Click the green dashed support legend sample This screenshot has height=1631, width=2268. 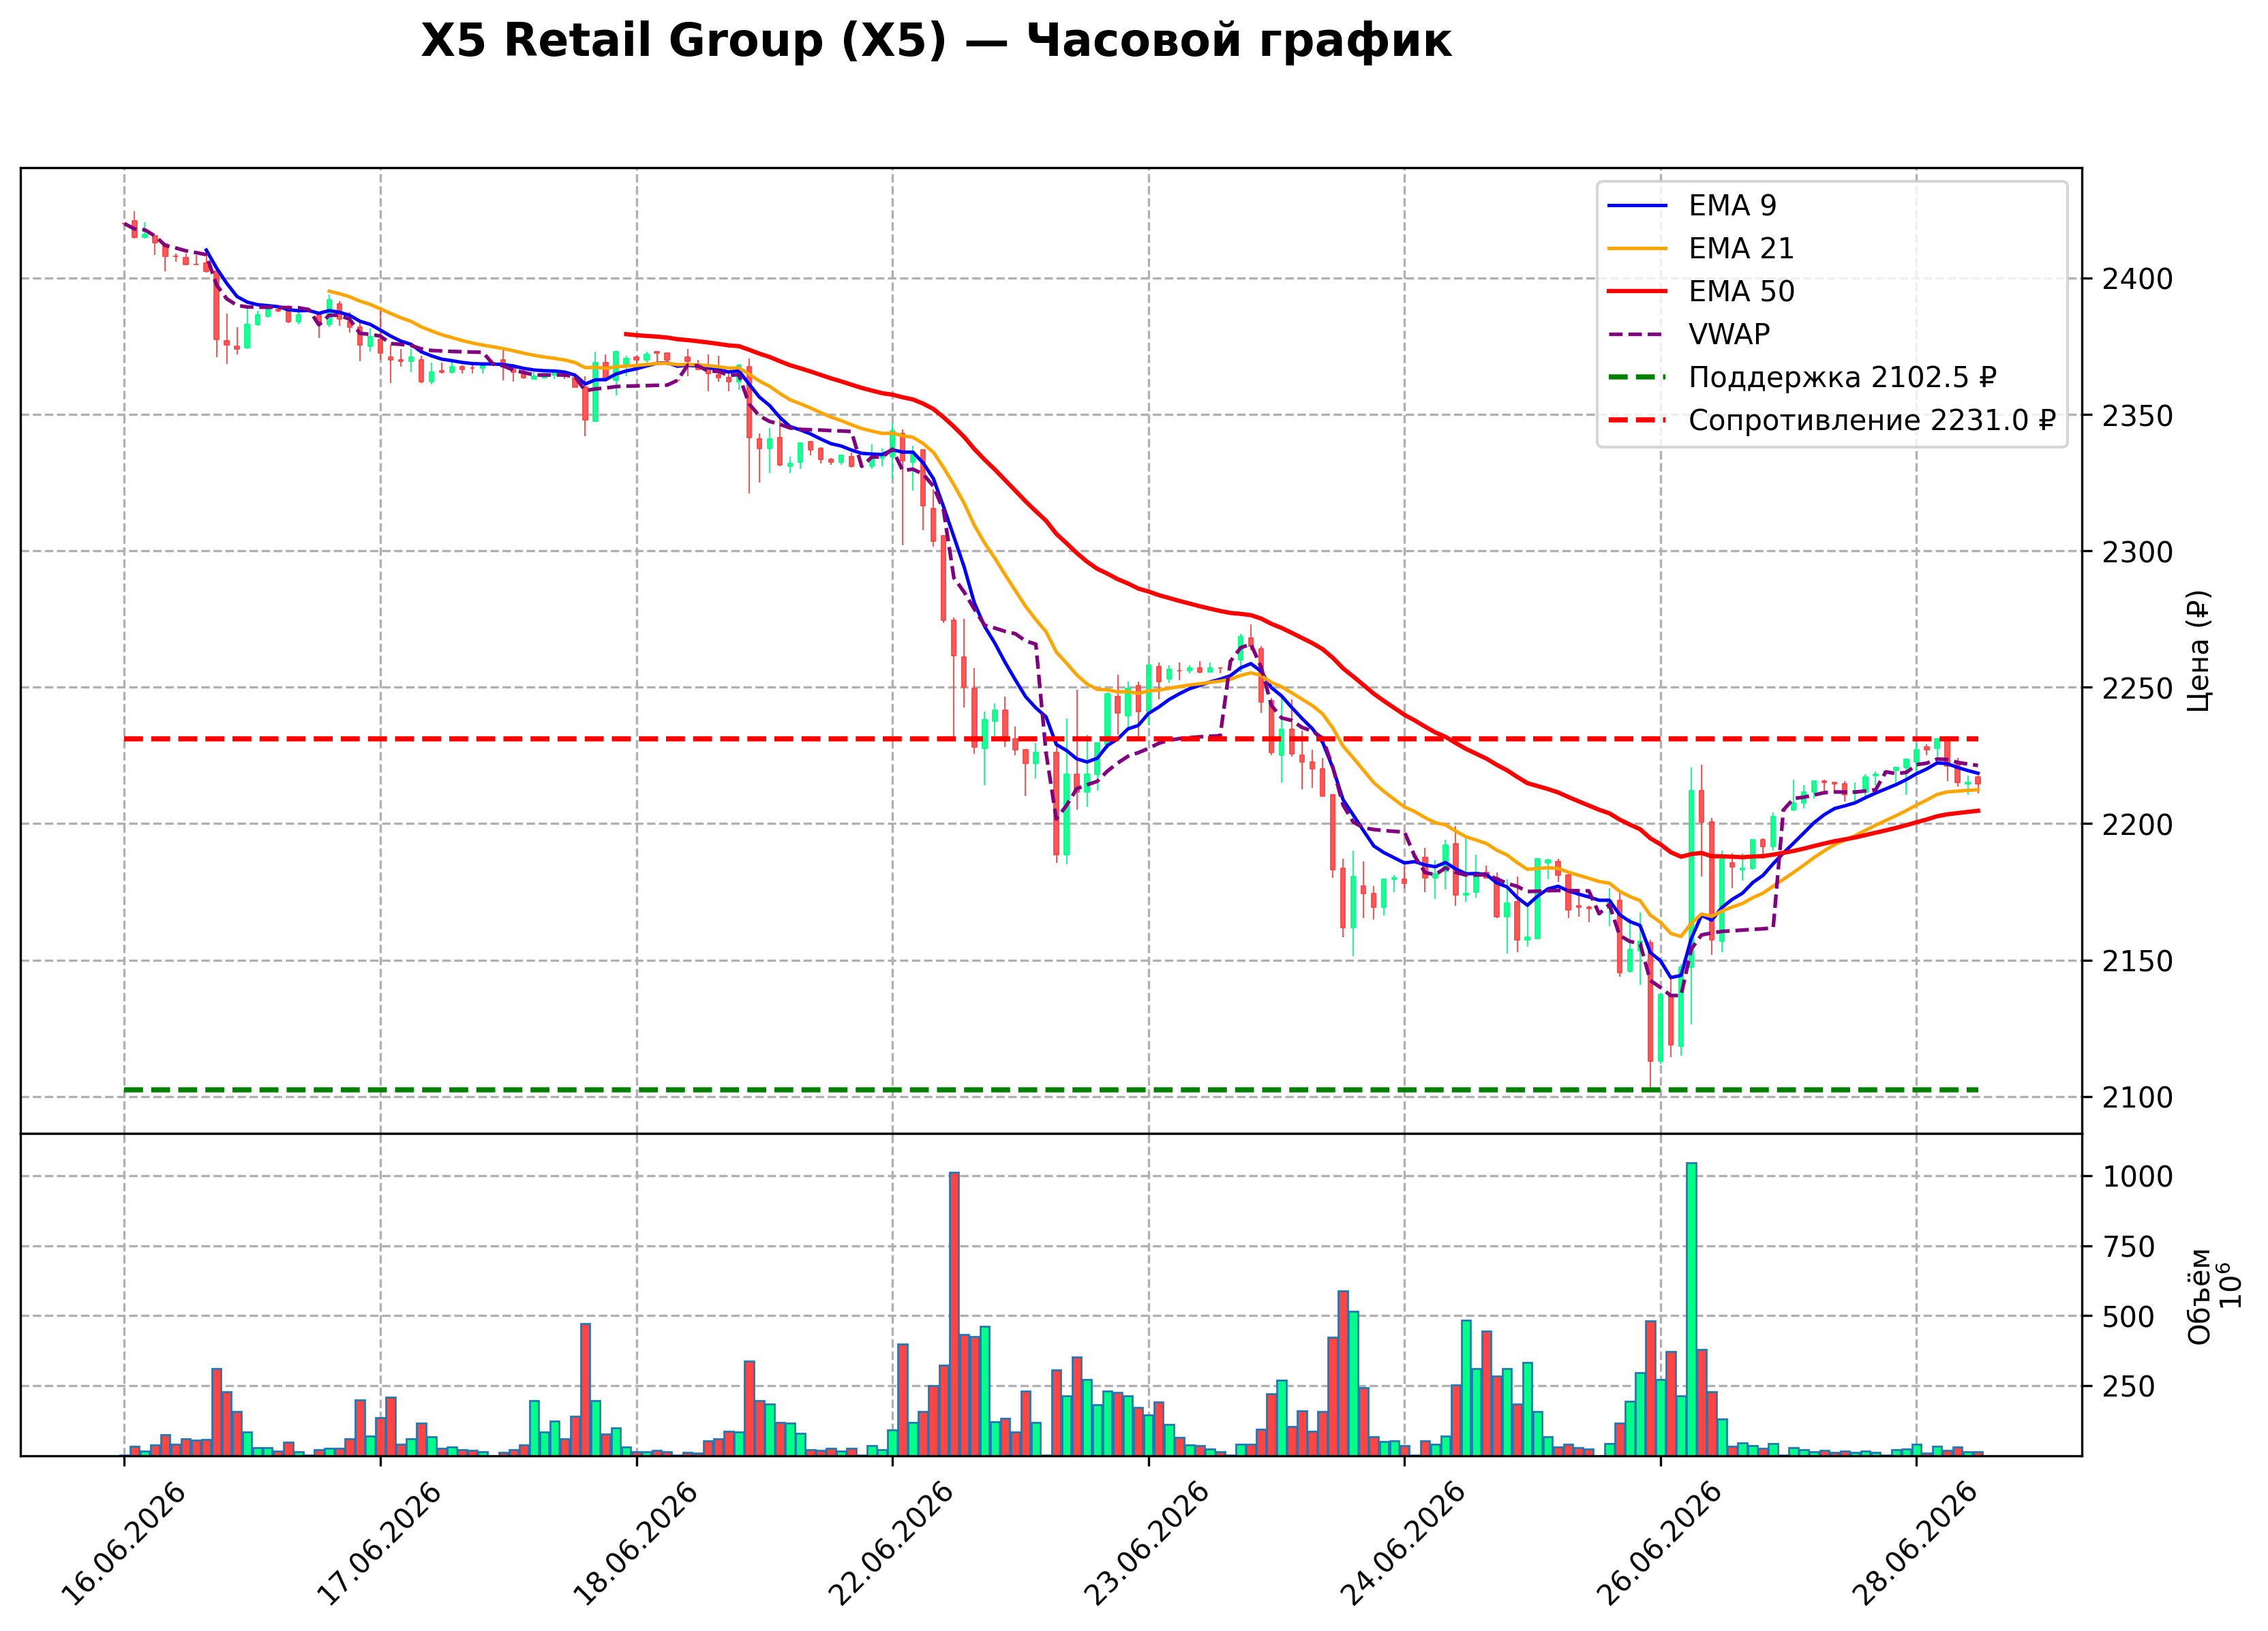click(1637, 377)
